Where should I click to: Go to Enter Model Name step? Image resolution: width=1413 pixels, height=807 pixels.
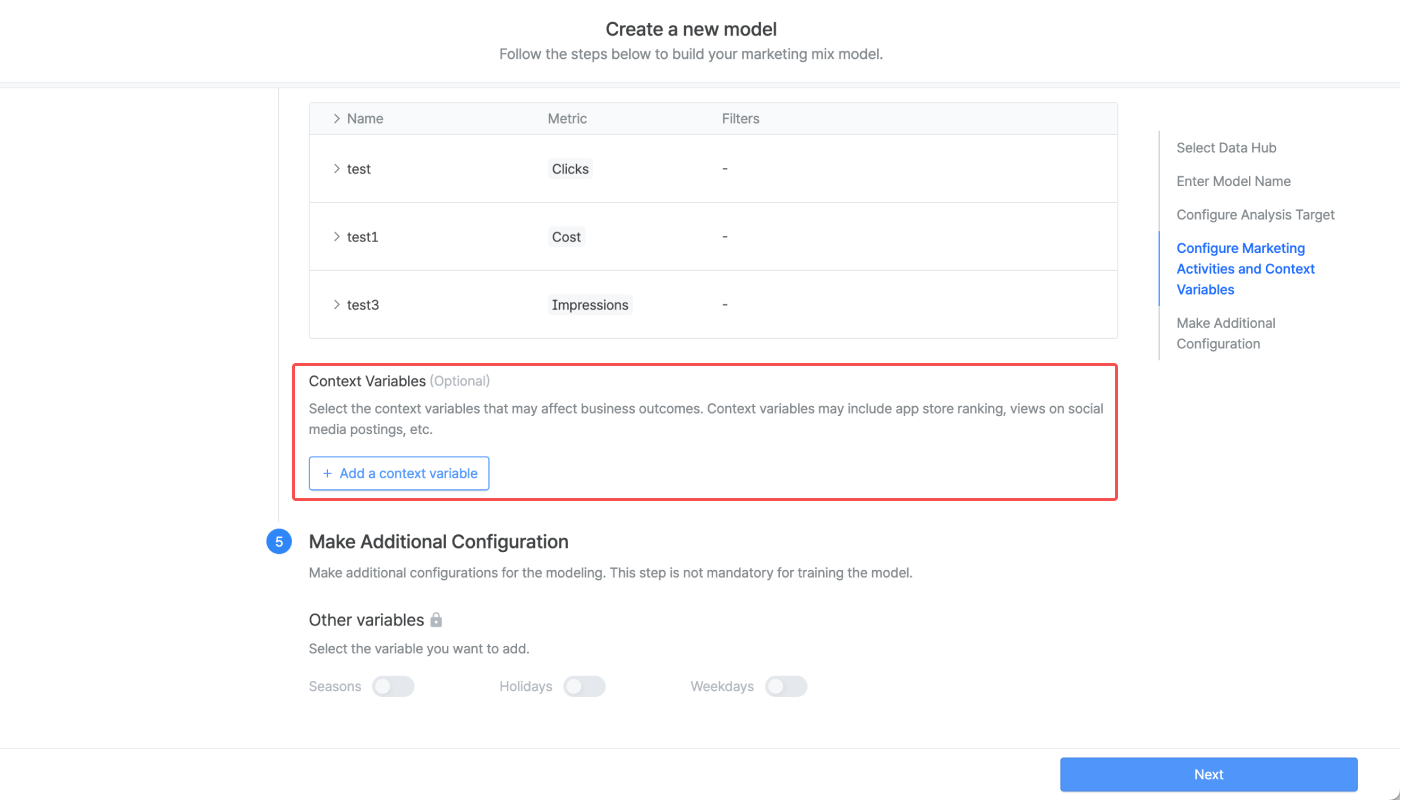click(1233, 181)
